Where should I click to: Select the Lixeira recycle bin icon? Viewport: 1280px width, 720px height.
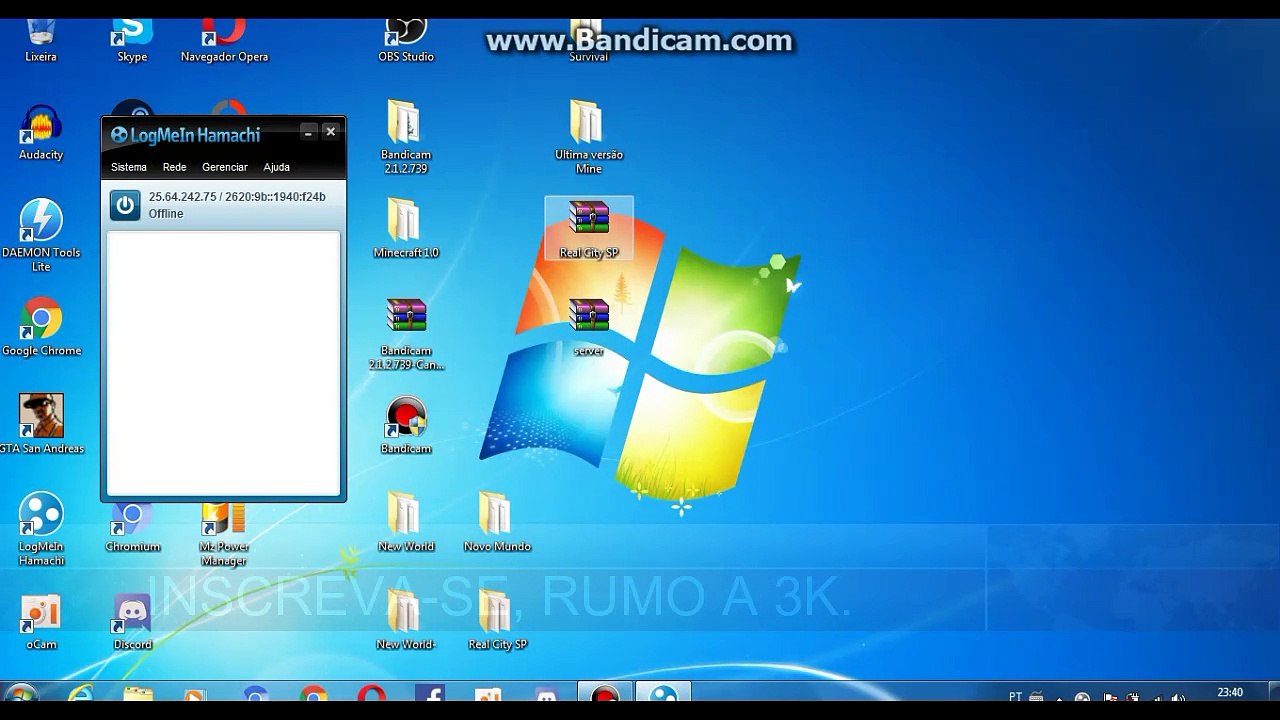coord(41,40)
